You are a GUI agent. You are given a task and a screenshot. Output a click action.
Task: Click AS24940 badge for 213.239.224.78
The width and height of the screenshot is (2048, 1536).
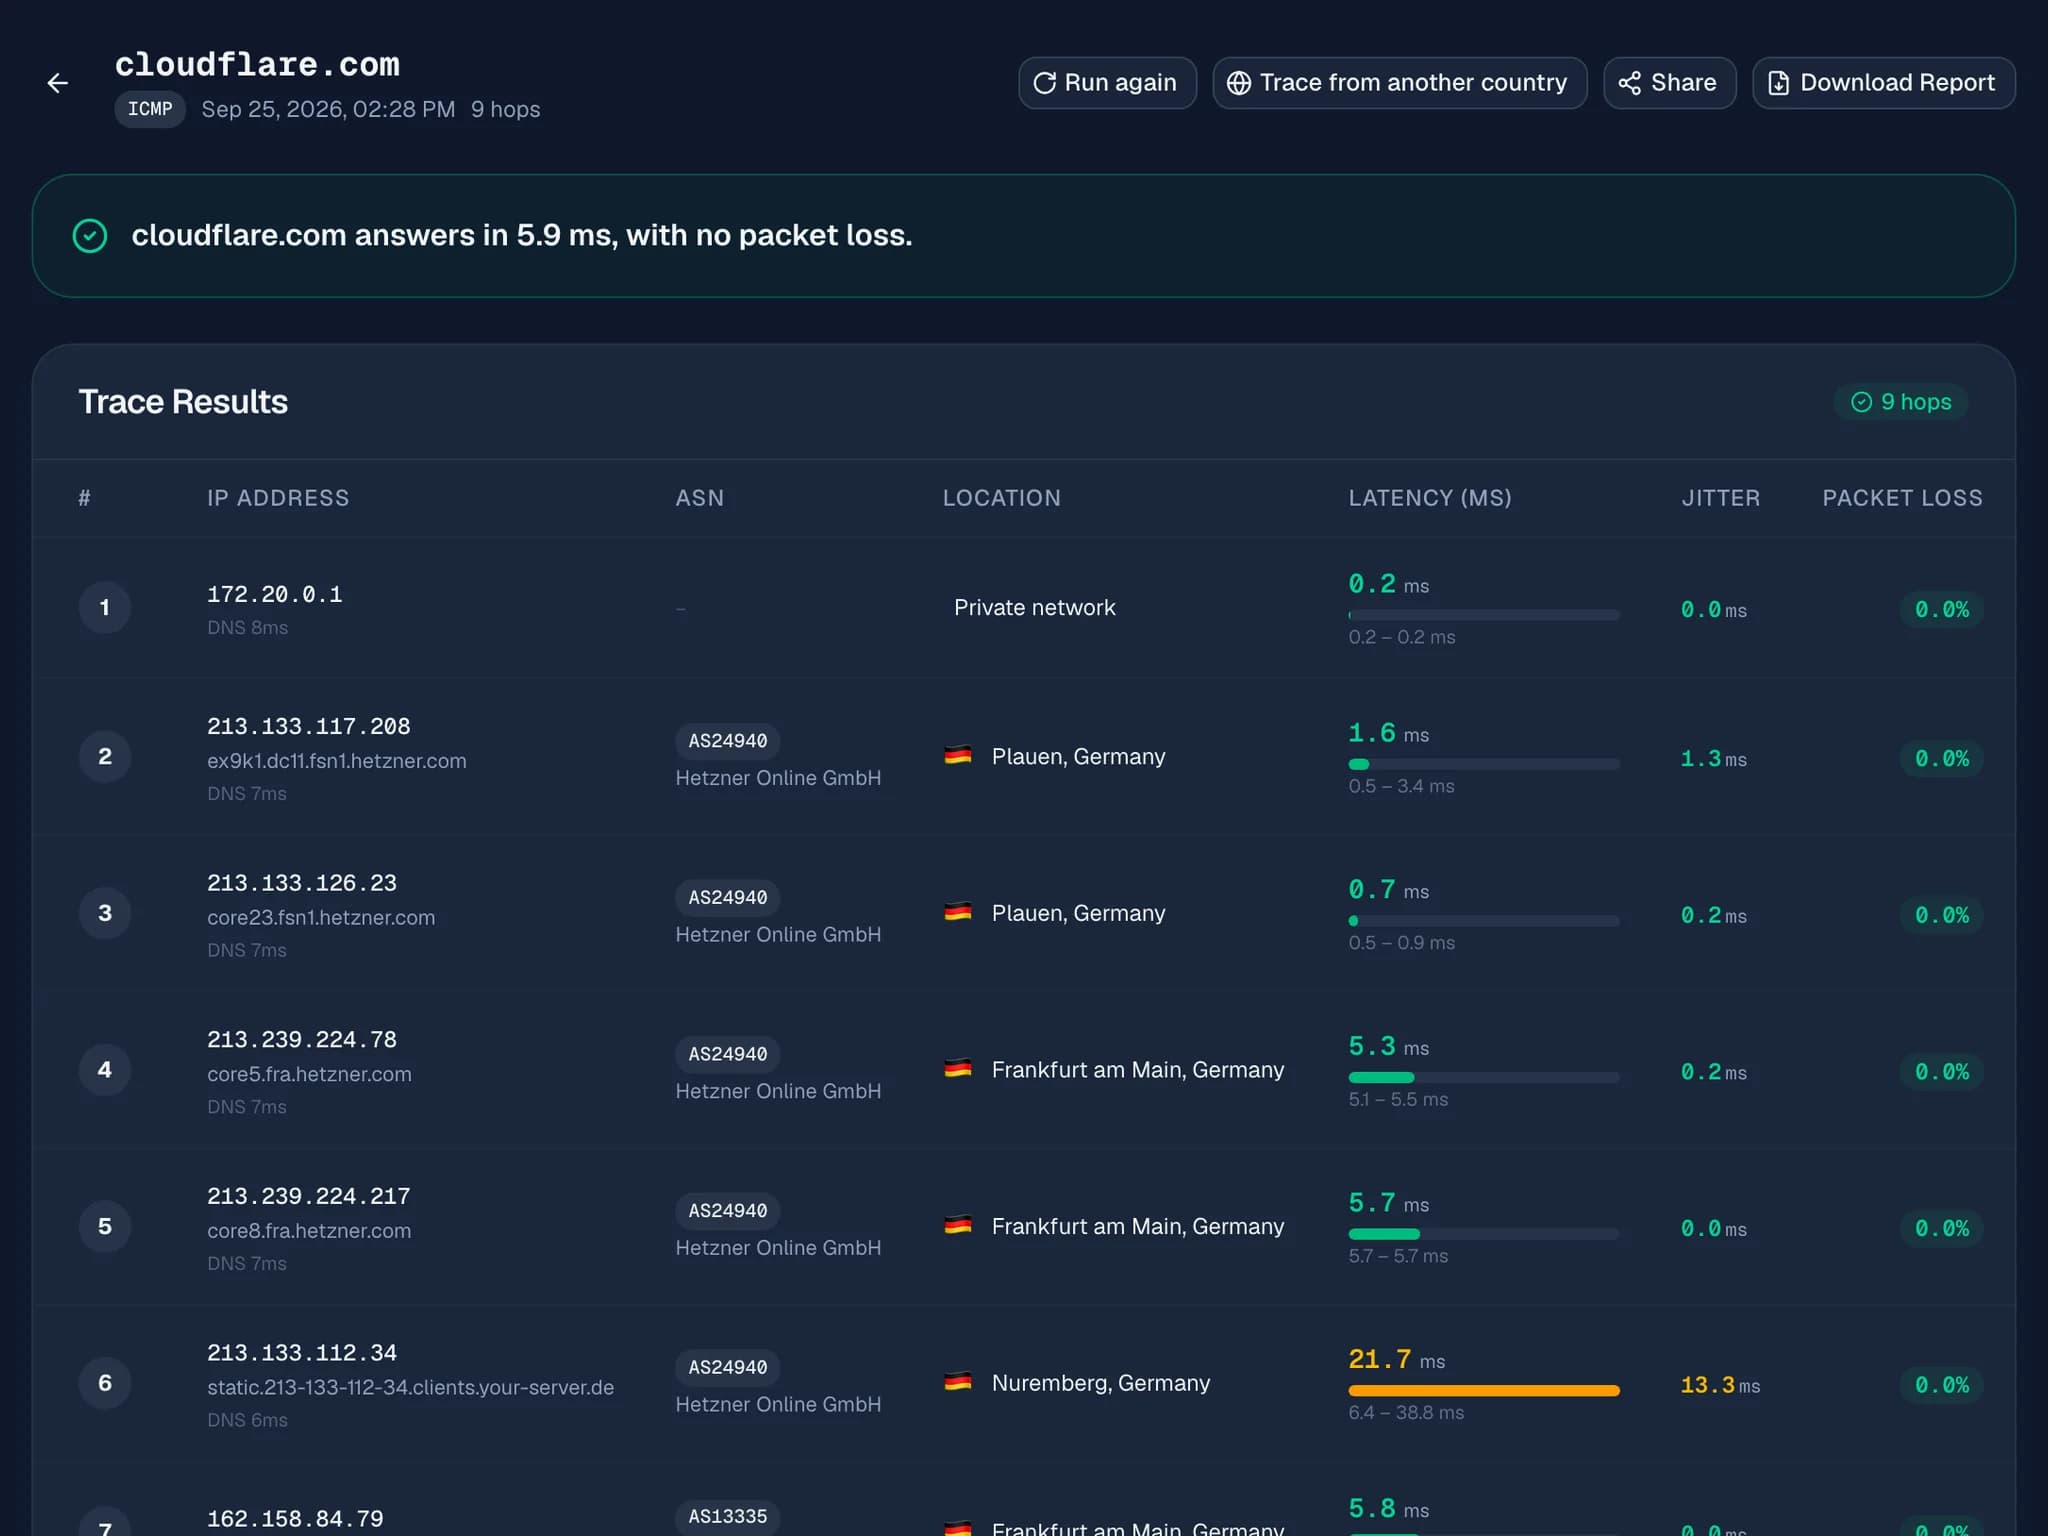click(728, 1054)
